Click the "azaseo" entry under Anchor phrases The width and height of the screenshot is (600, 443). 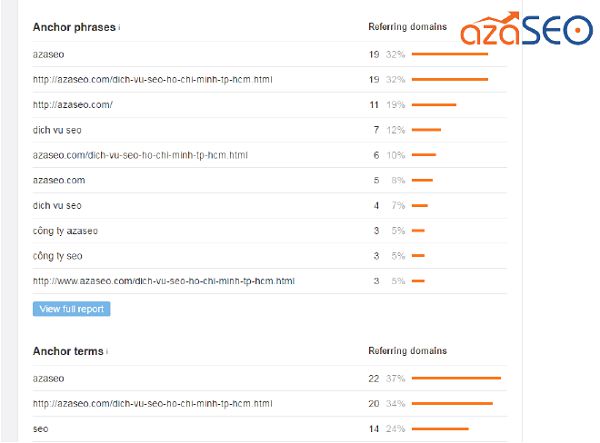coord(48,54)
